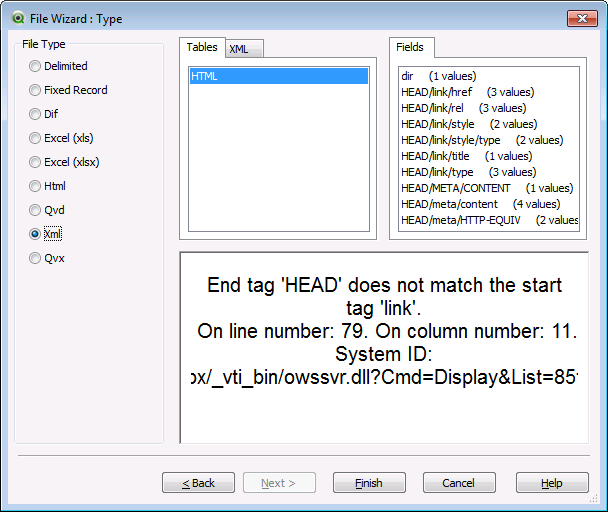Image resolution: width=608 pixels, height=512 pixels.
Task: Select HEAD/meta/HTTP-EQUIV field row
Action: coord(489,220)
